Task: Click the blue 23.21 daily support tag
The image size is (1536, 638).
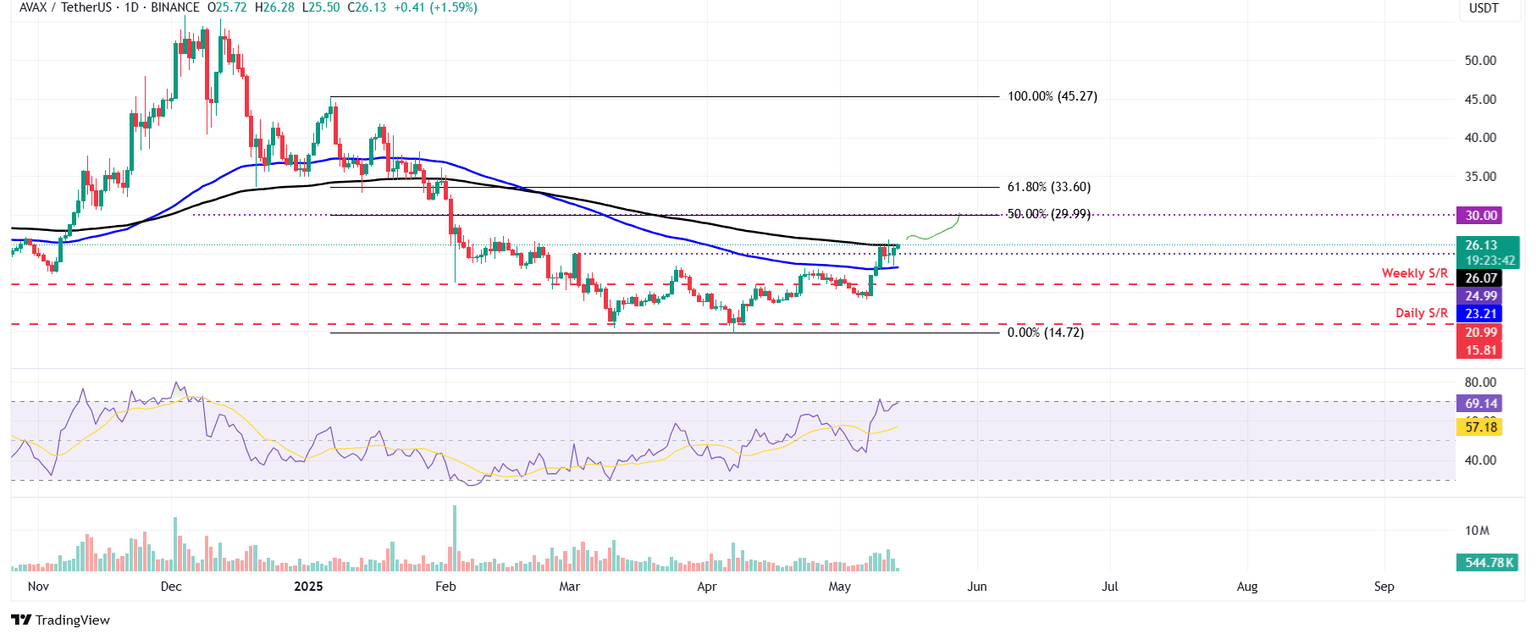Action: coord(1479,313)
